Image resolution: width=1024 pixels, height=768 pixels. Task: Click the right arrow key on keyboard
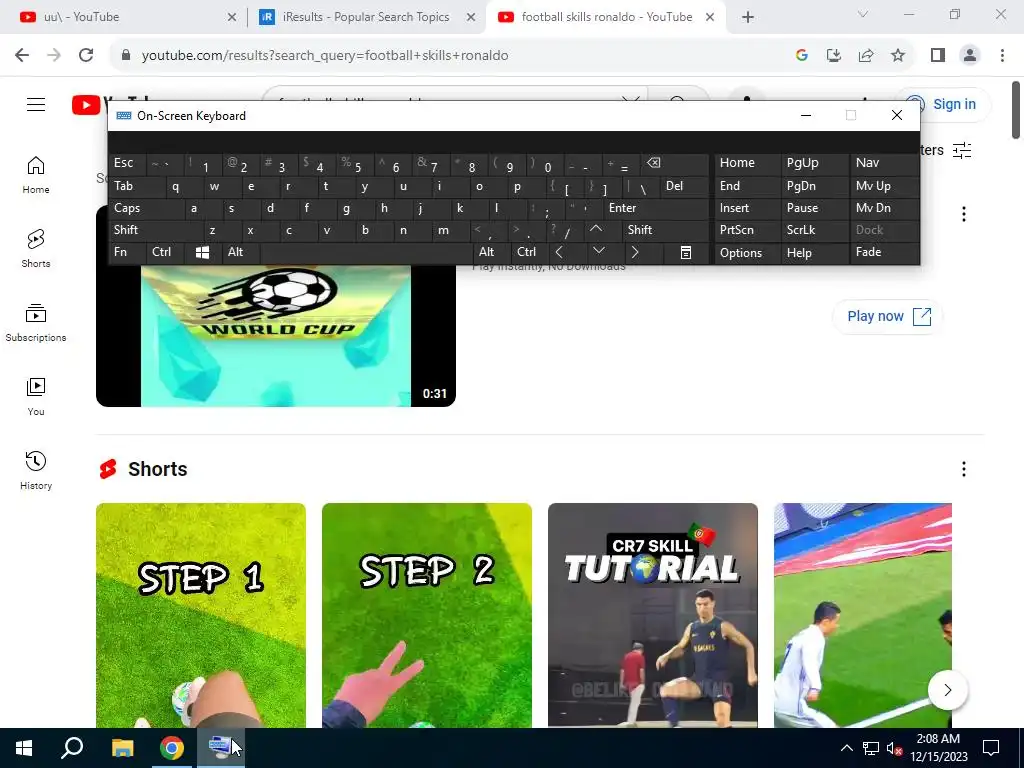point(635,252)
